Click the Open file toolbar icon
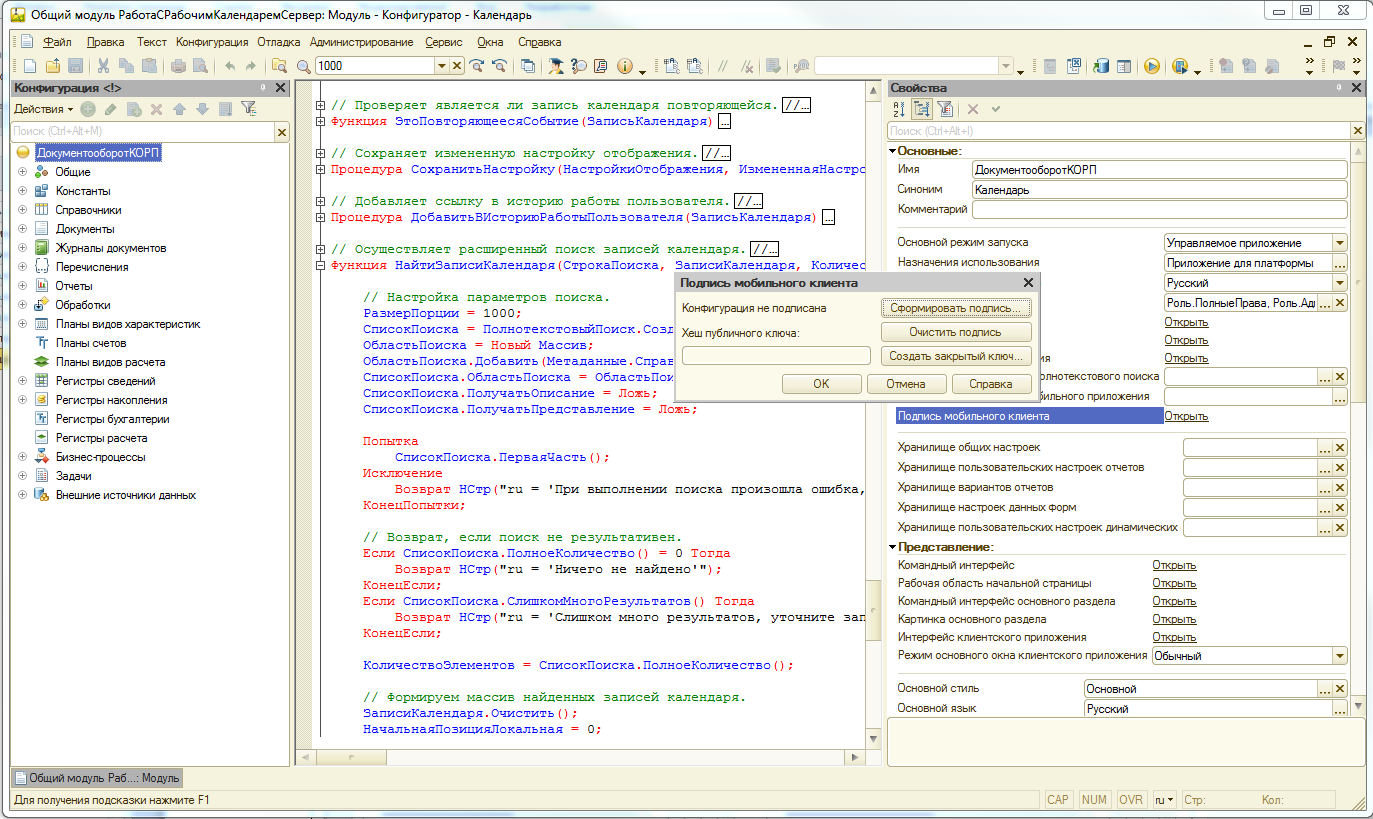The height and width of the screenshot is (819, 1373). click(52, 66)
